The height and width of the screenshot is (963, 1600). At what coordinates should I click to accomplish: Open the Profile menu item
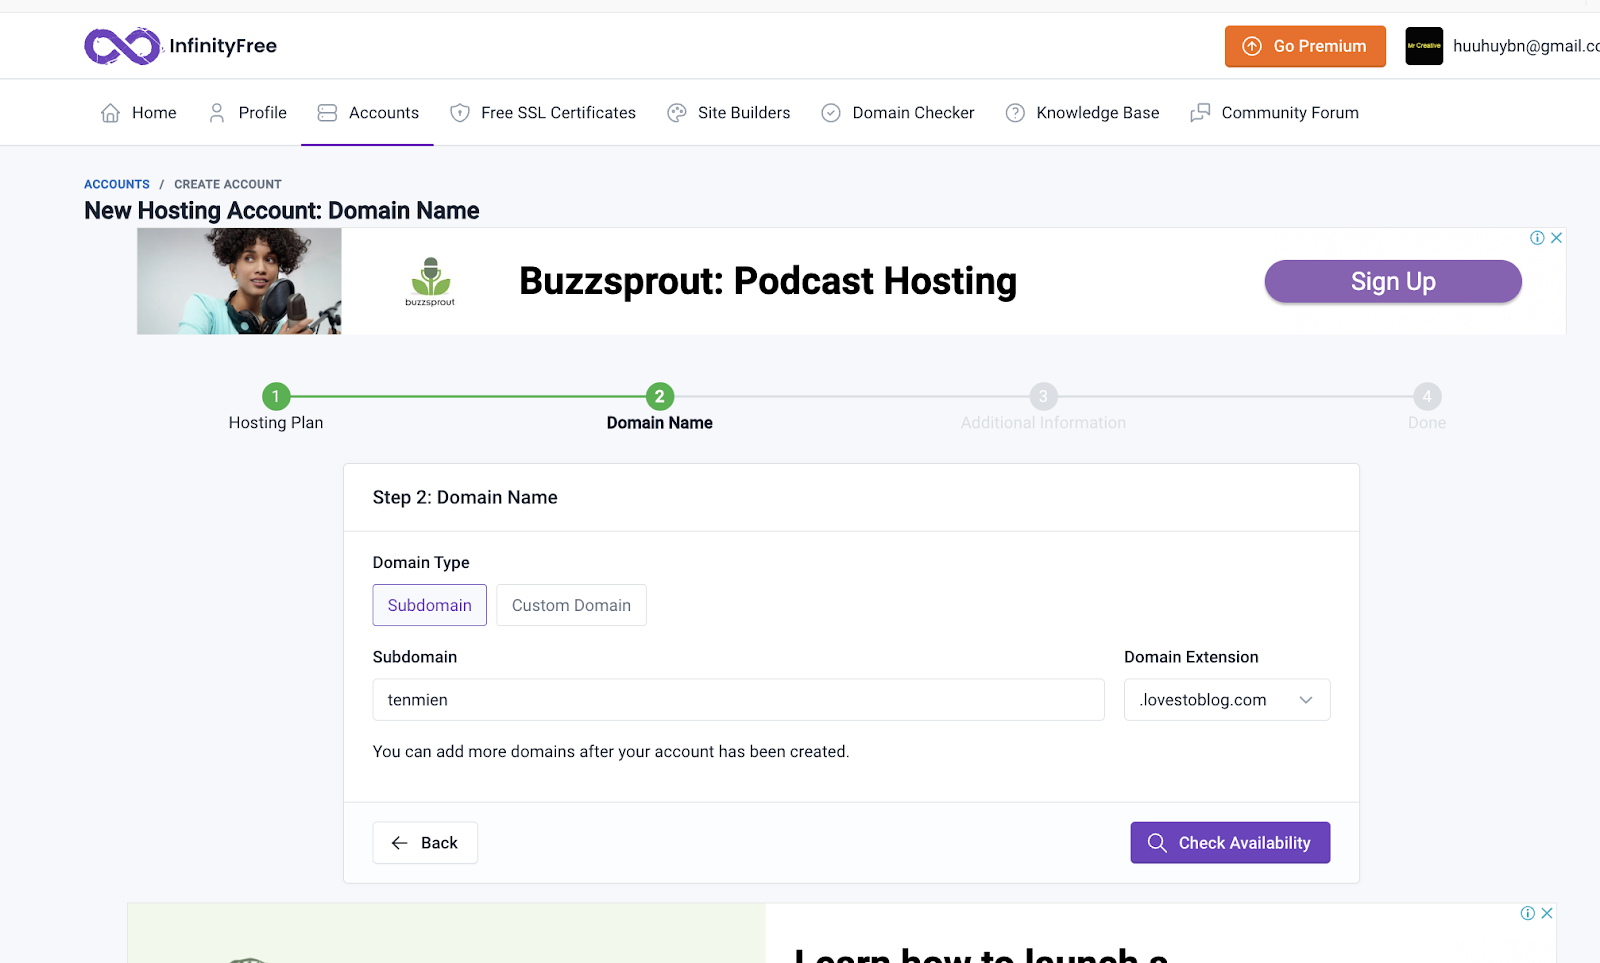(x=247, y=113)
